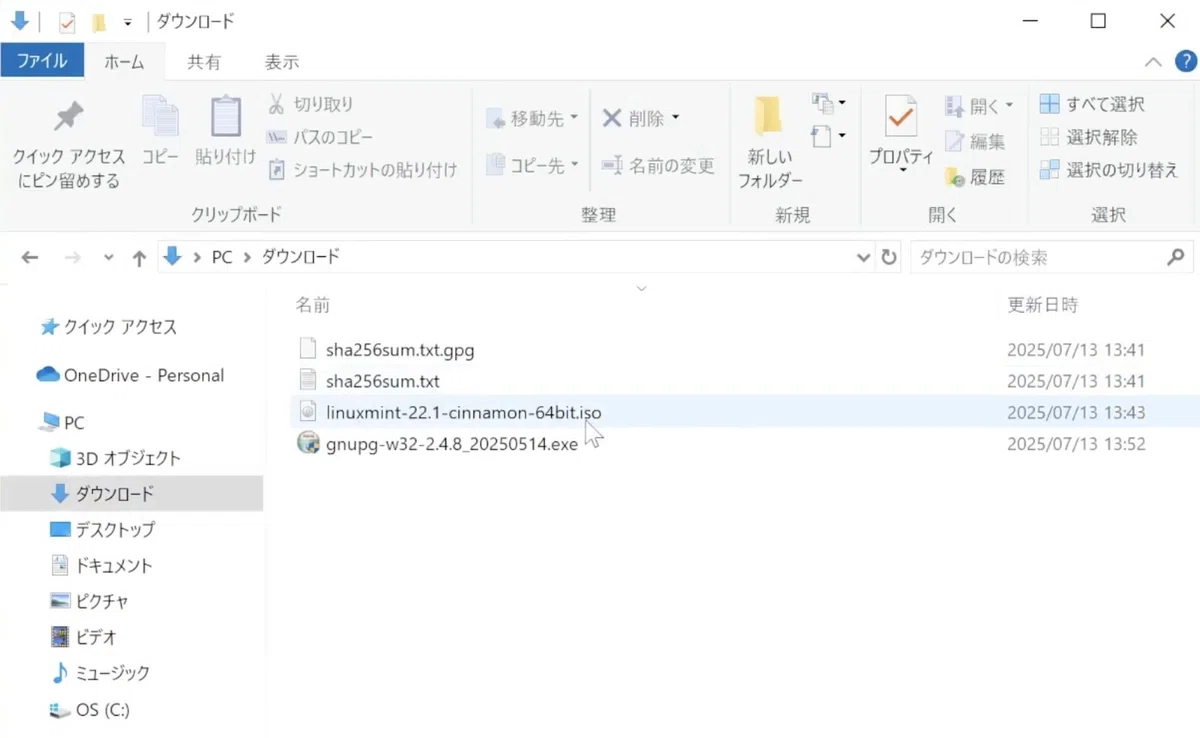Viewport: 1200px width, 738px height.
Task: Click Select none (選択解除)
Action: [1088, 137]
